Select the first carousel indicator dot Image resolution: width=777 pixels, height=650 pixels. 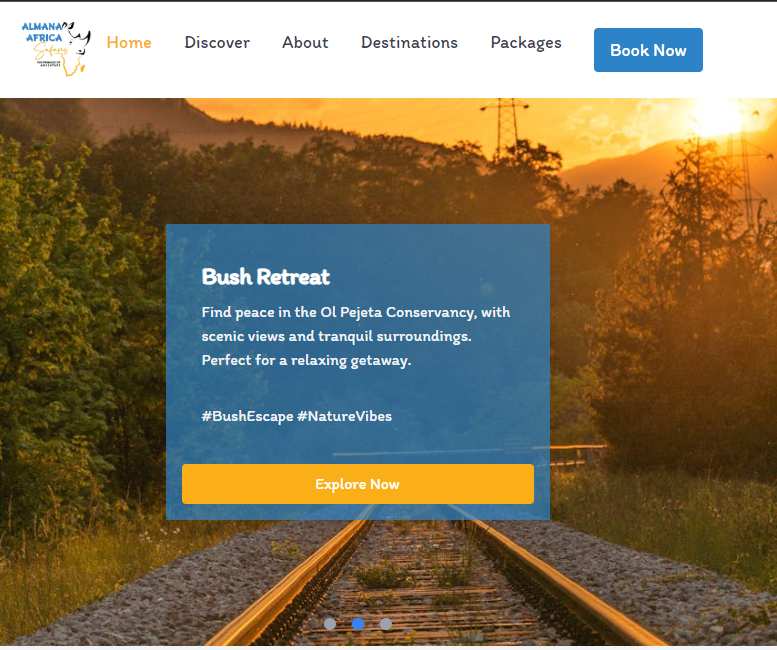point(330,624)
